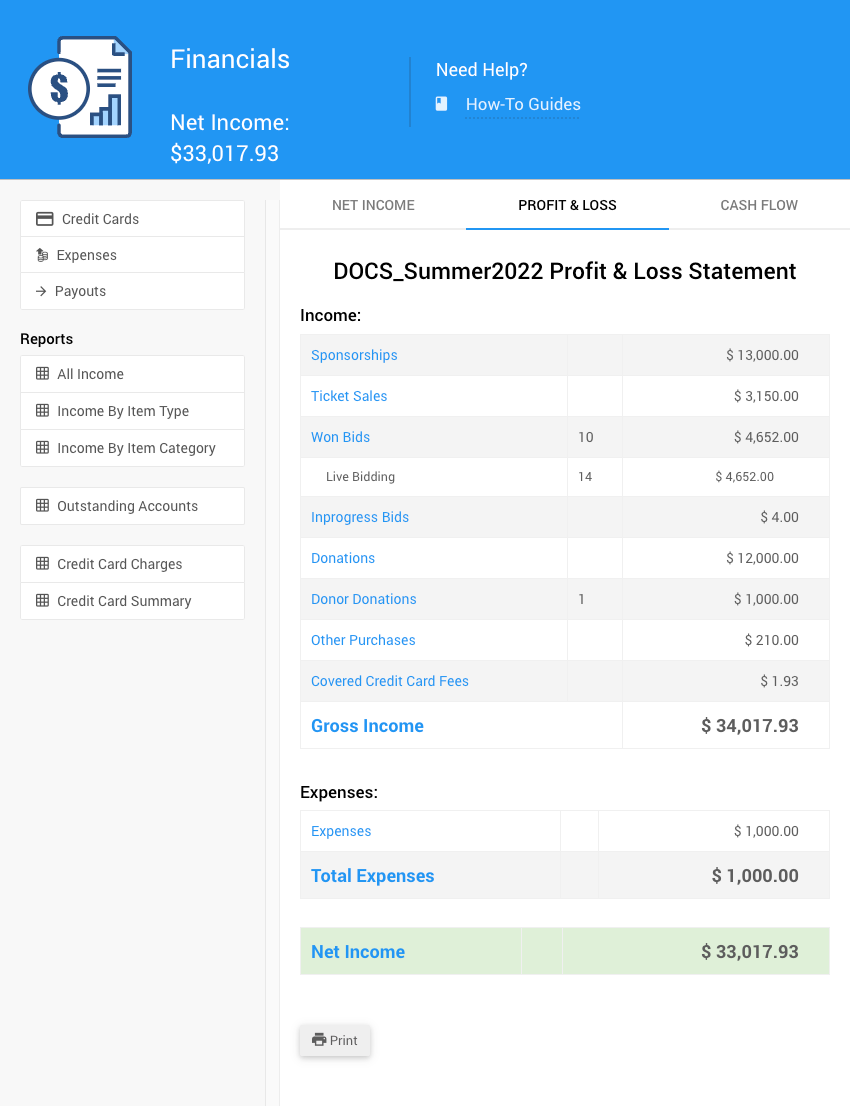Screen dimensions: 850x1106
Task: Click the Expenses coins icon
Action: click(42, 255)
